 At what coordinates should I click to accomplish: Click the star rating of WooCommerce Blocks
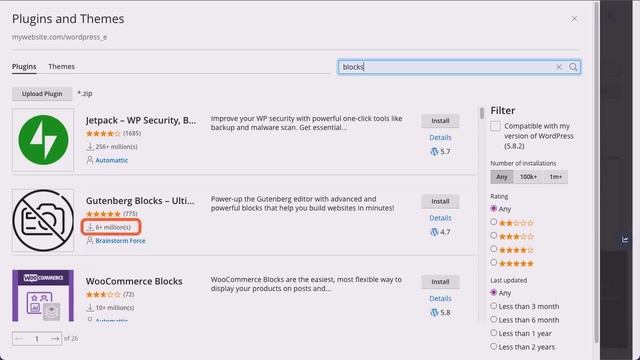tap(103, 294)
